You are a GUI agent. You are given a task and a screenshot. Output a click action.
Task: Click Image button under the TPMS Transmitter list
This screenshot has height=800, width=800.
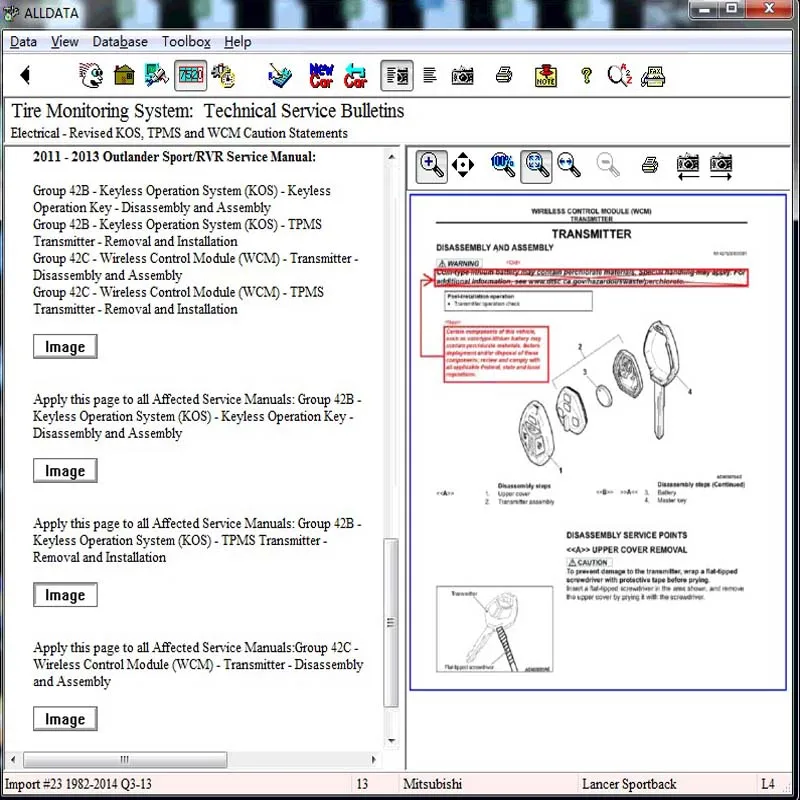click(65, 346)
